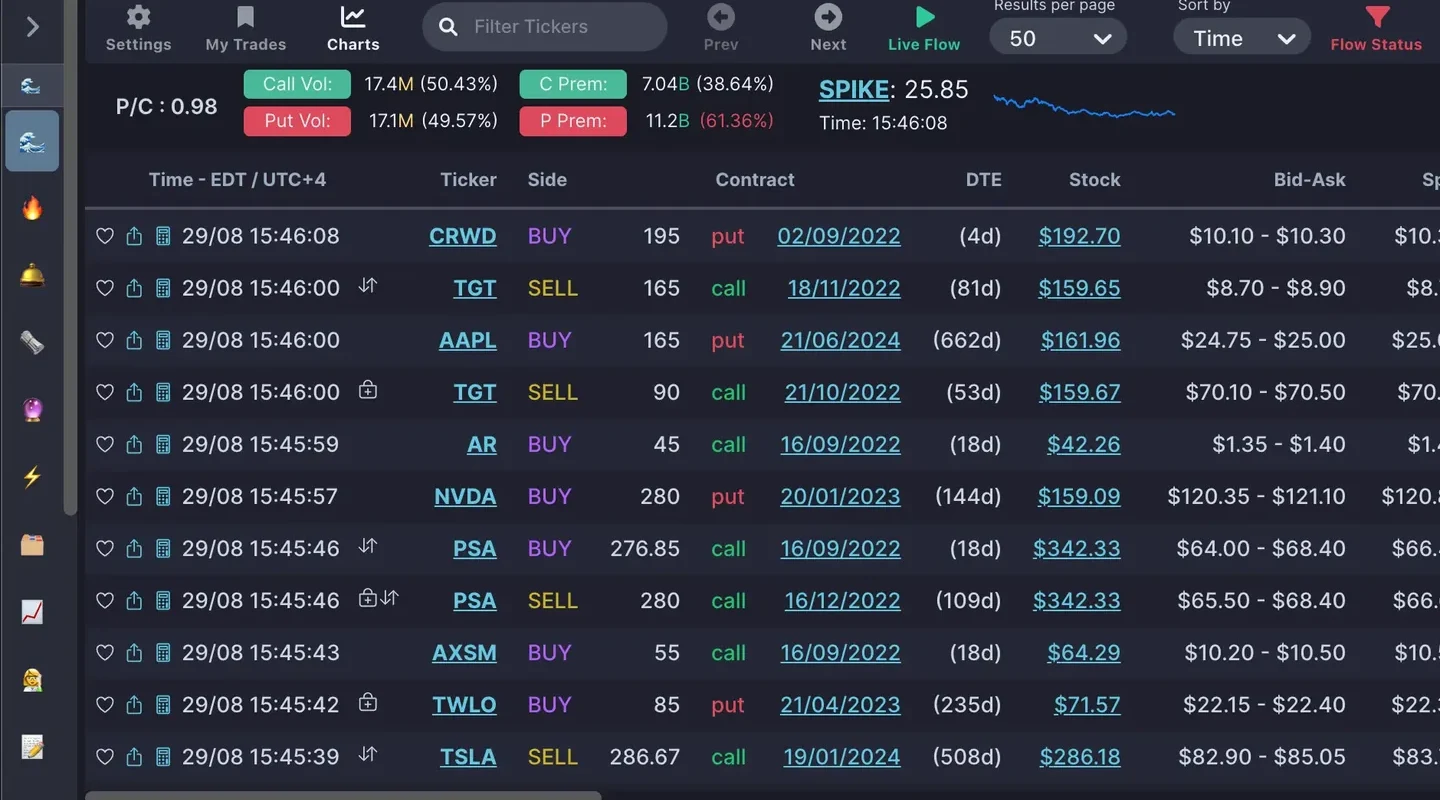Click the lock icon on PSA SELL row
The height and width of the screenshot is (800, 1440).
(368, 598)
